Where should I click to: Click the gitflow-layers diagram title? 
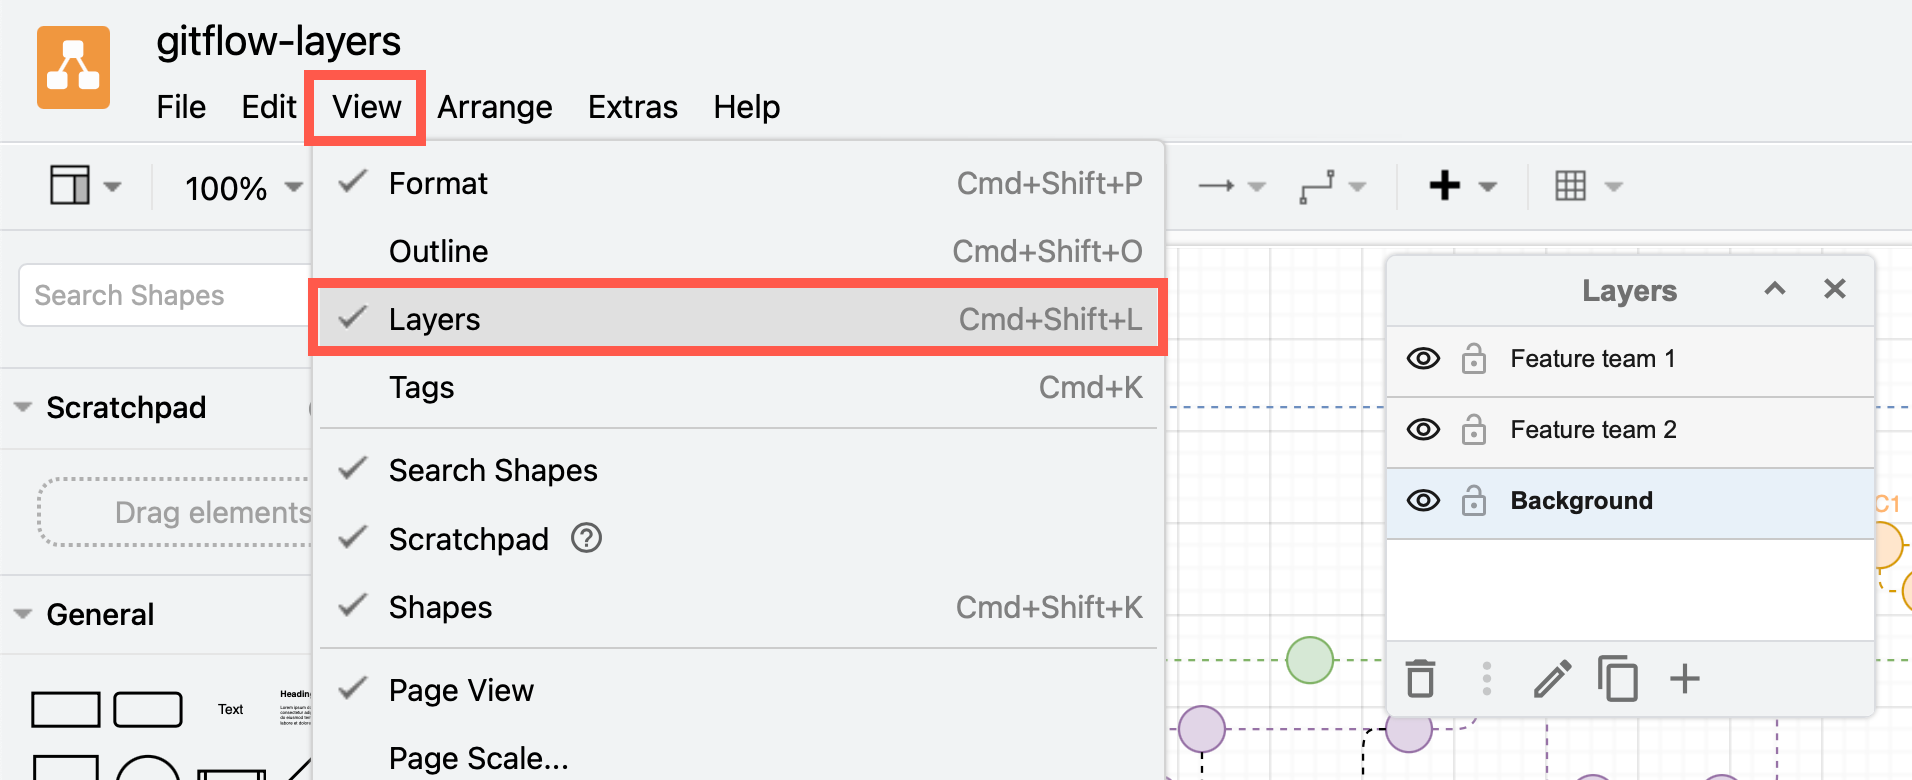279,41
